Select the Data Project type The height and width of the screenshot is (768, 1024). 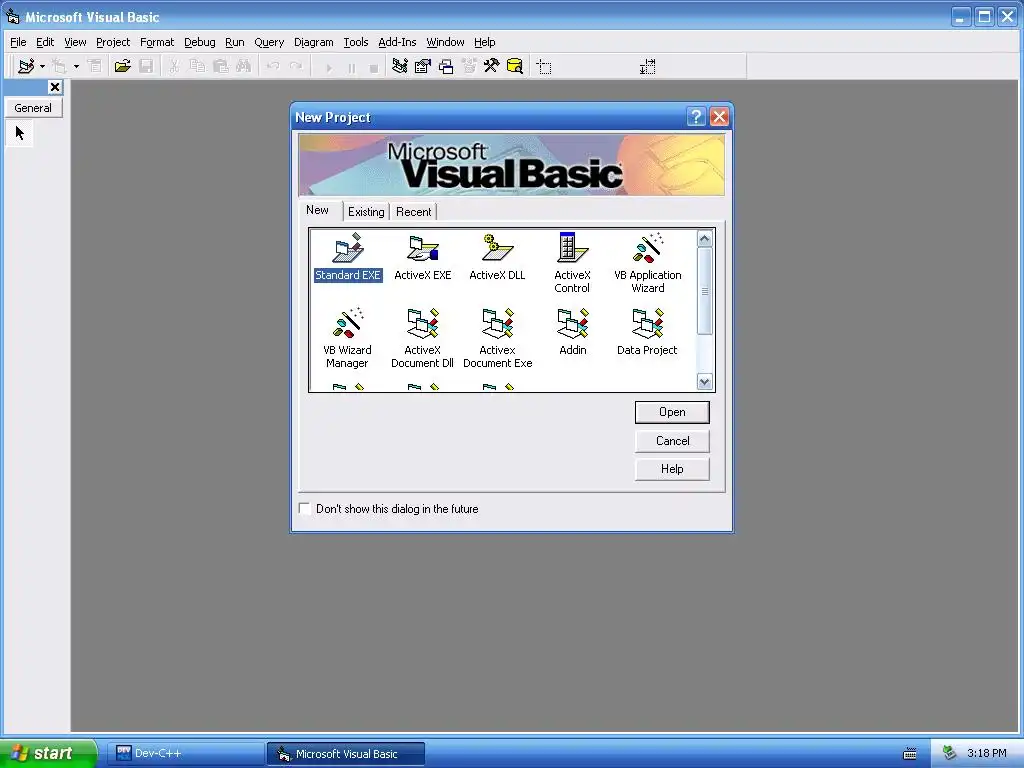pos(647,332)
